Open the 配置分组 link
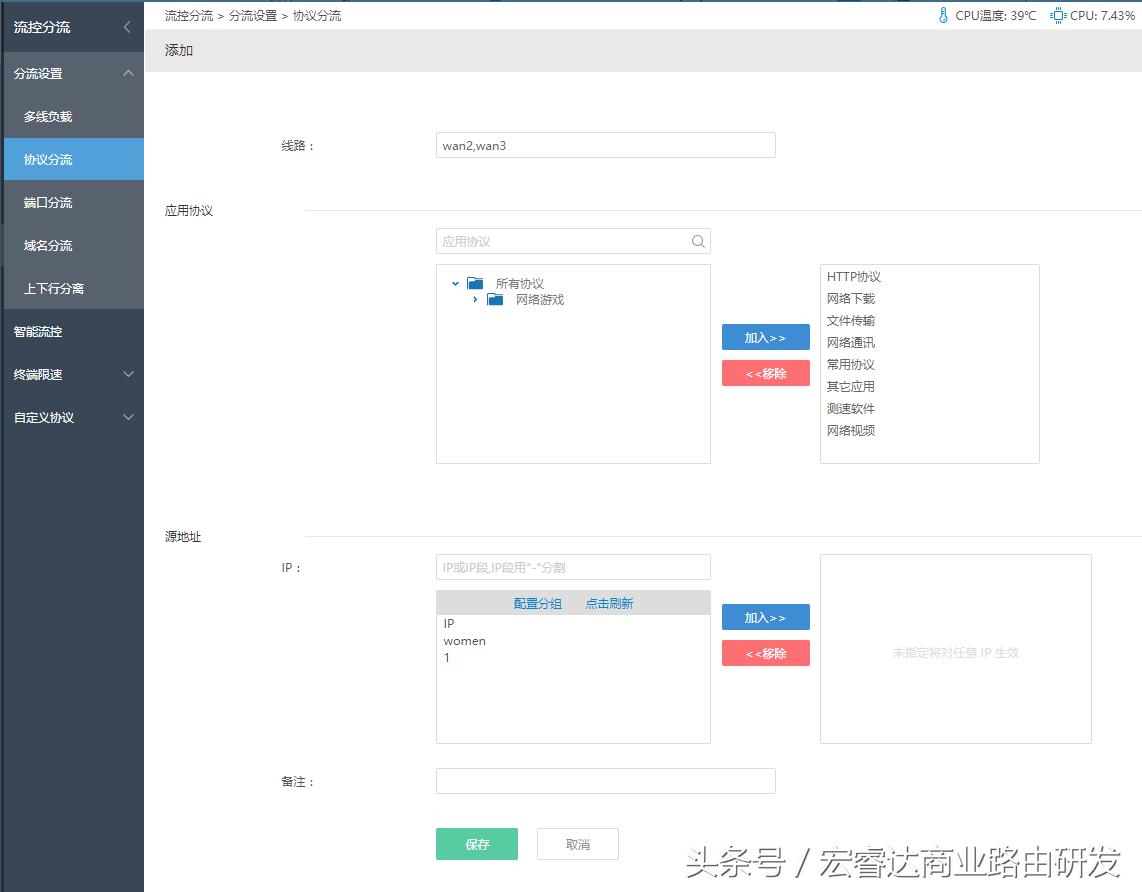The image size is (1142, 892). 537,603
